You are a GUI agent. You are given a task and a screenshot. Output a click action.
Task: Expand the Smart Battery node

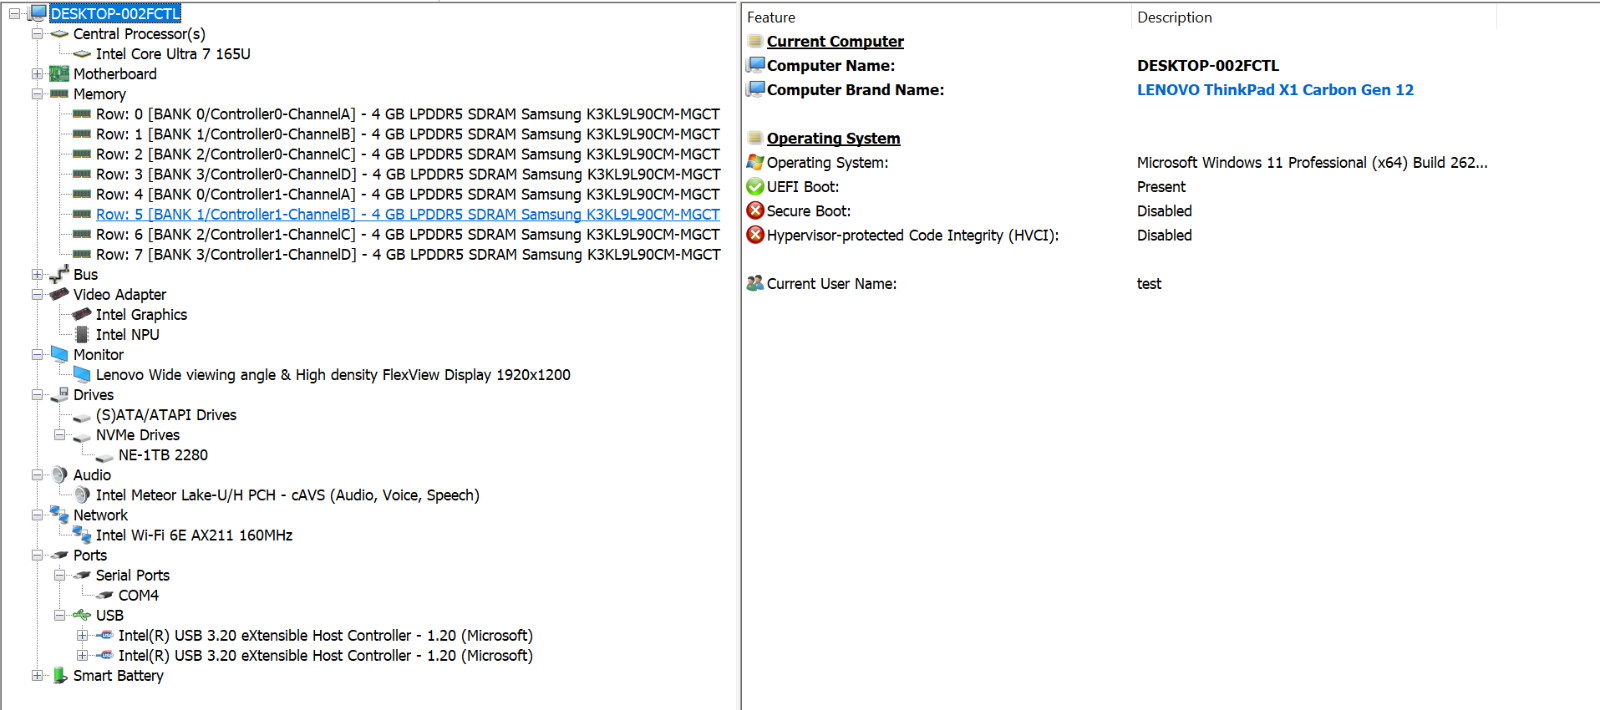click(x=37, y=676)
